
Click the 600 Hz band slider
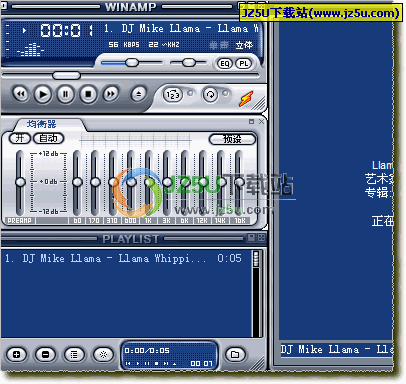pyautogui.click(x=131, y=182)
